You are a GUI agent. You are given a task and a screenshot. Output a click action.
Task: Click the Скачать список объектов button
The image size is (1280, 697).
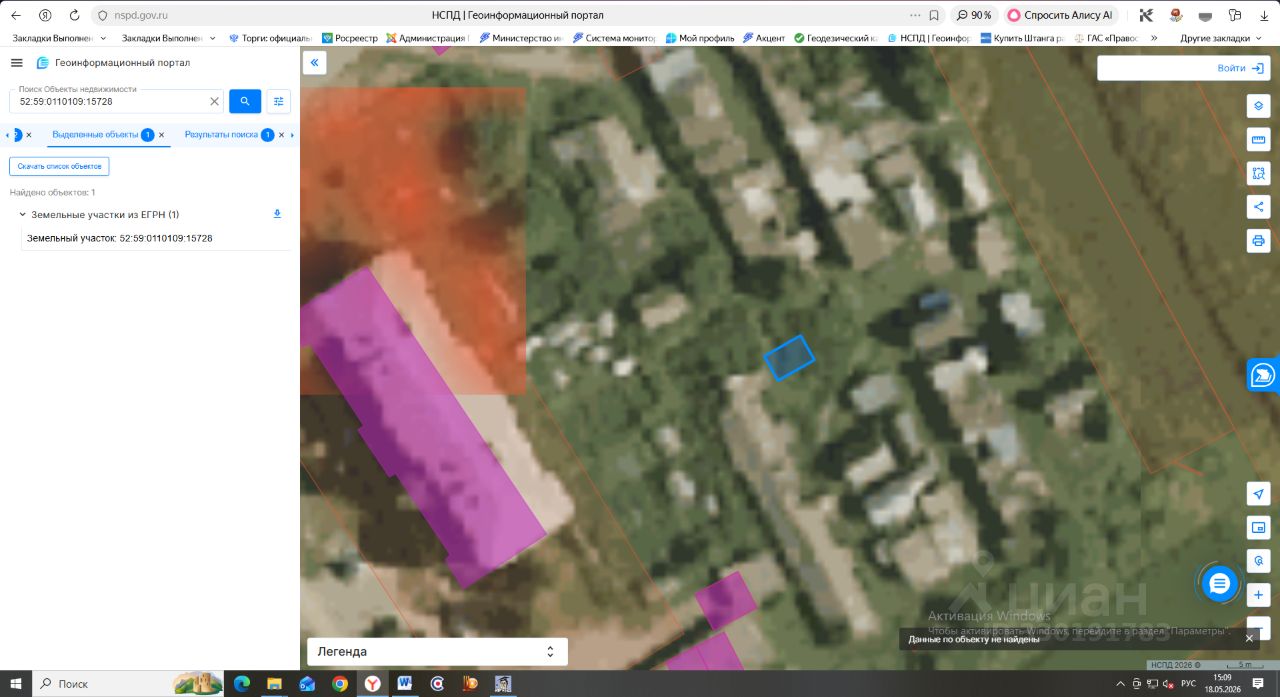(x=59, y=166)
